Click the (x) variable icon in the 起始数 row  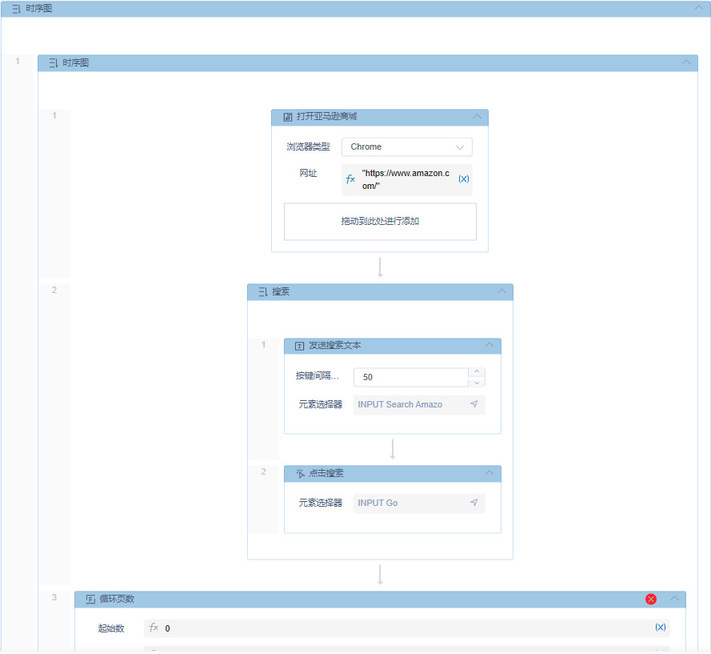click(660, 627)
